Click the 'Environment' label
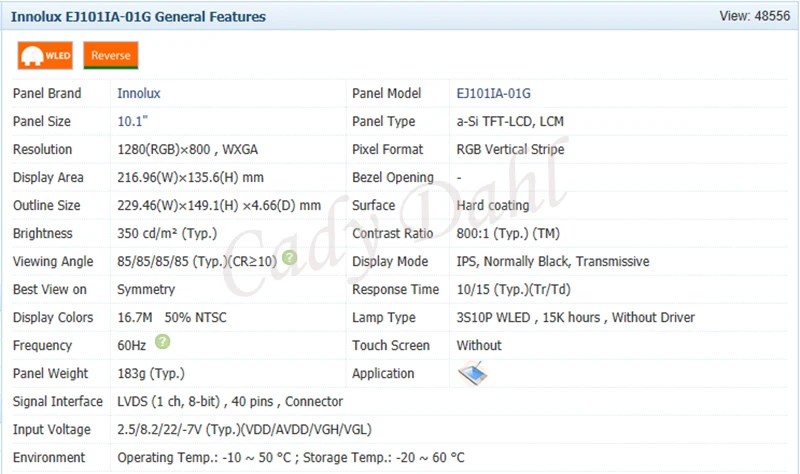 49,458
